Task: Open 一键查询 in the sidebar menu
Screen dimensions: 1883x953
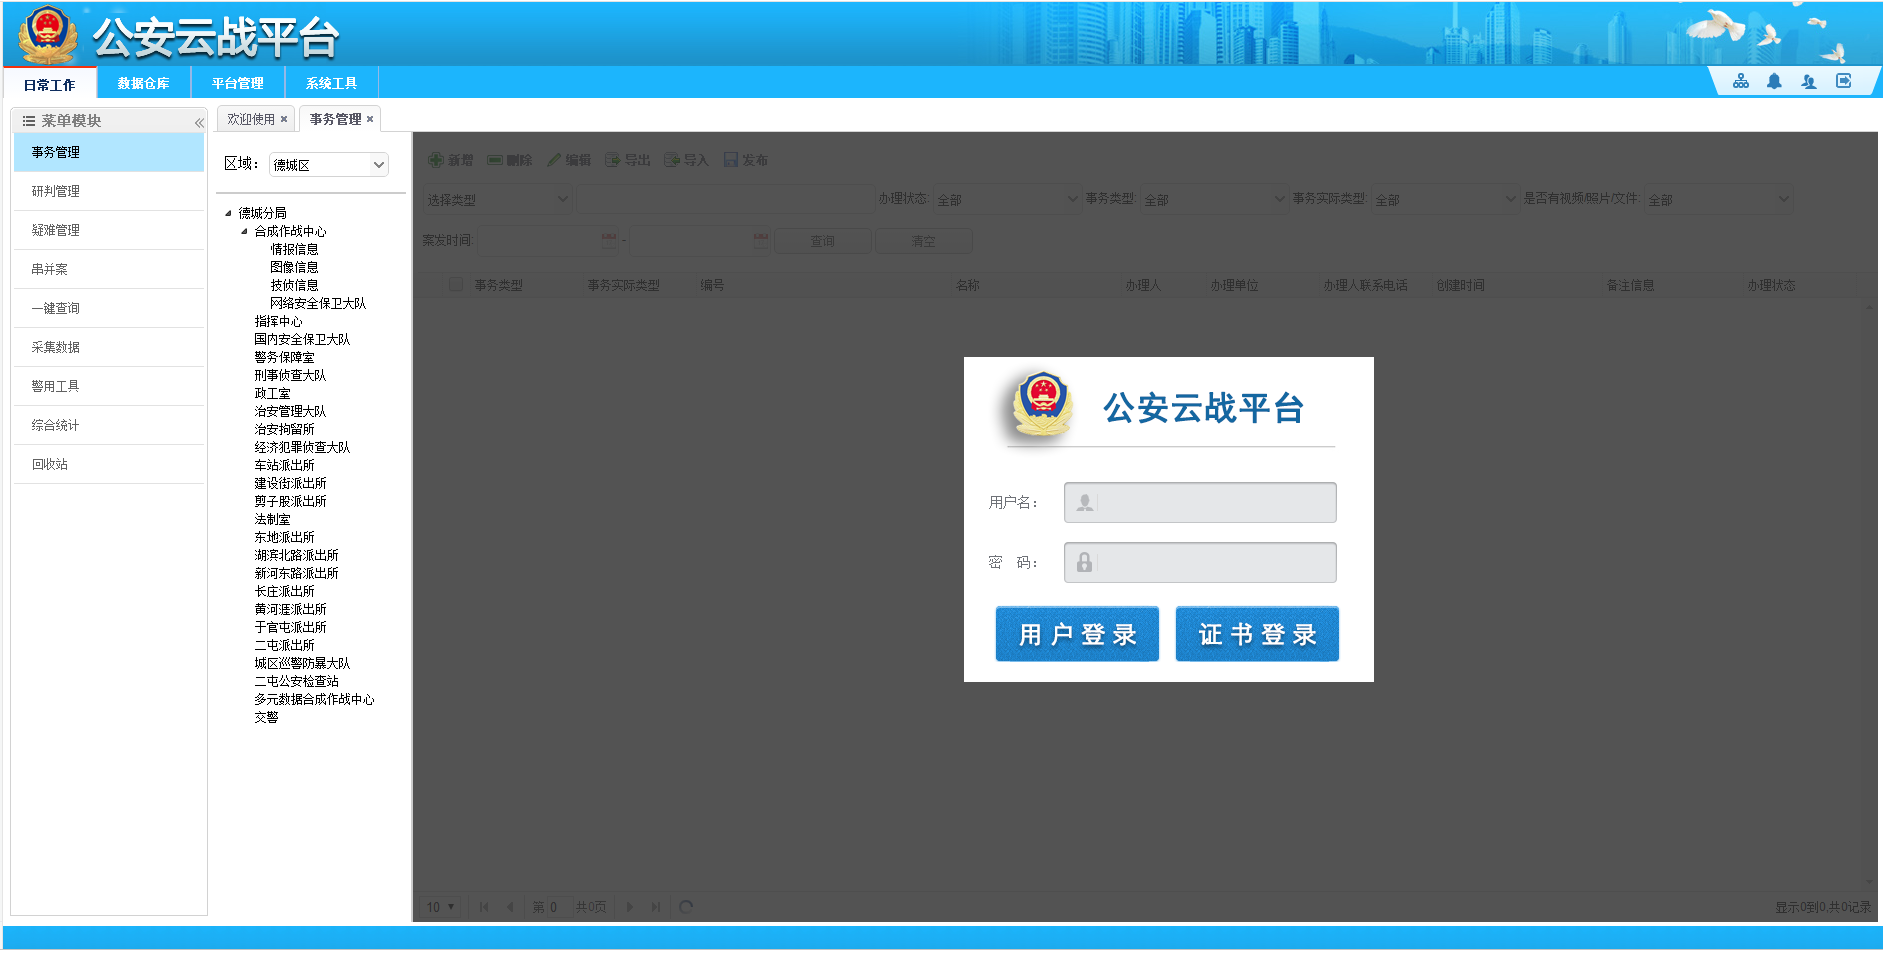Action: (x=109, y=308)
